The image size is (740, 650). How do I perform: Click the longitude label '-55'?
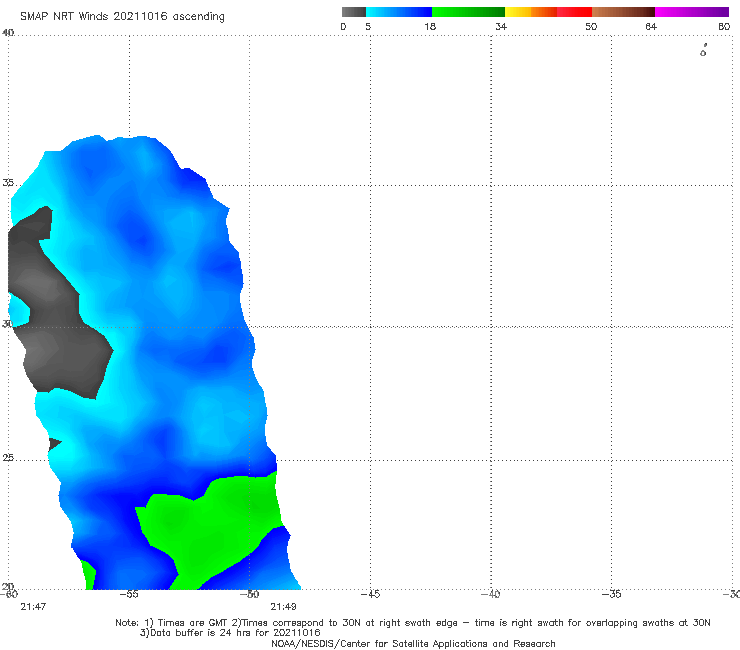coord(129,594)
